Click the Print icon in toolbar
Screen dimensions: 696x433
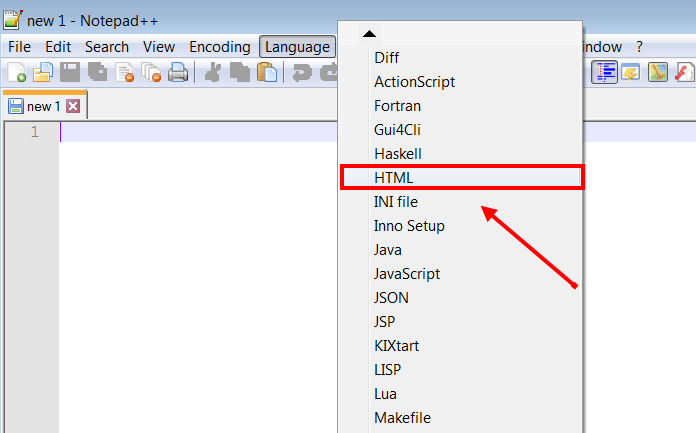click(x=178, y=72)
